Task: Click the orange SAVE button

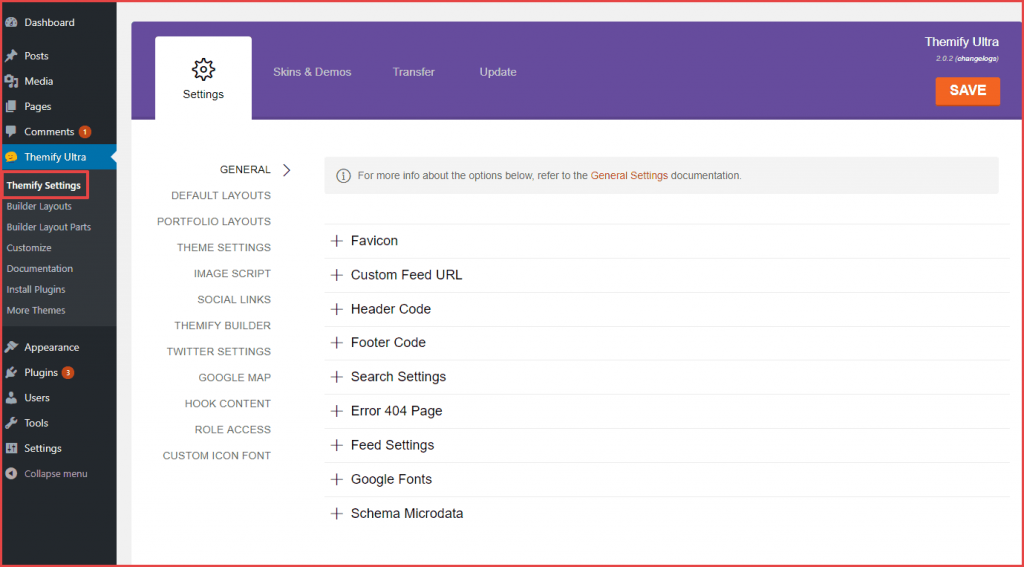Action: pos(967,91)
